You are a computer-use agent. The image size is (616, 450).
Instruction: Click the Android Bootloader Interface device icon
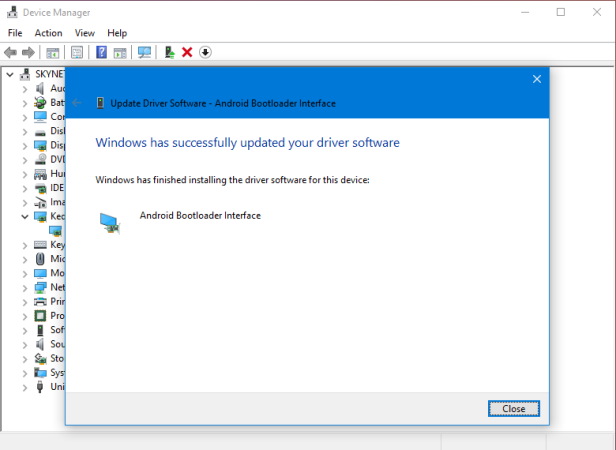(110, 223)
